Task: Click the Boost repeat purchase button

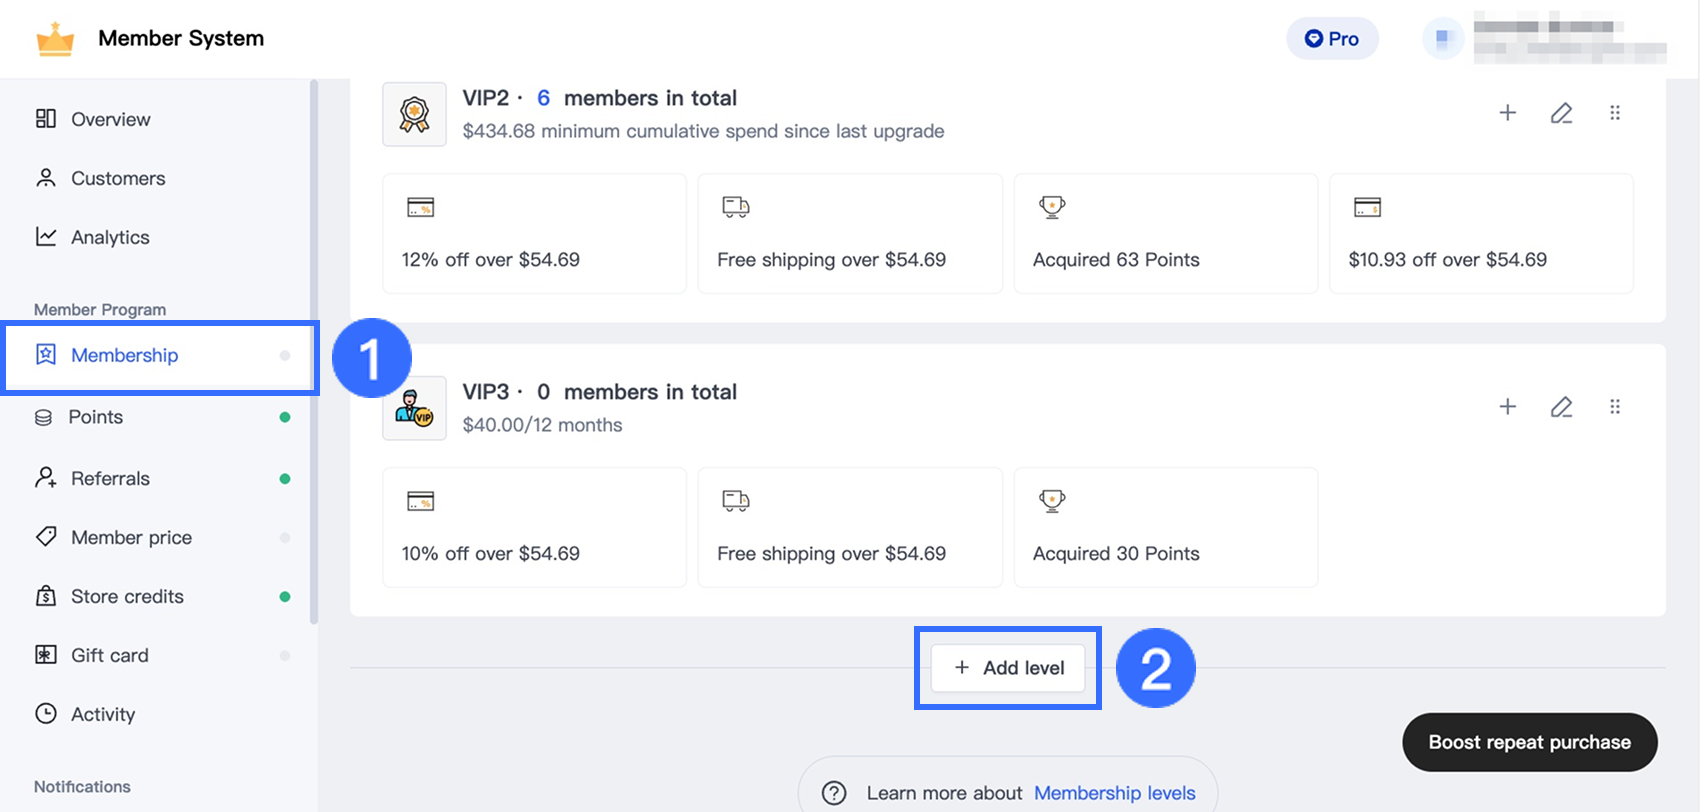Action: (1529, 742)
